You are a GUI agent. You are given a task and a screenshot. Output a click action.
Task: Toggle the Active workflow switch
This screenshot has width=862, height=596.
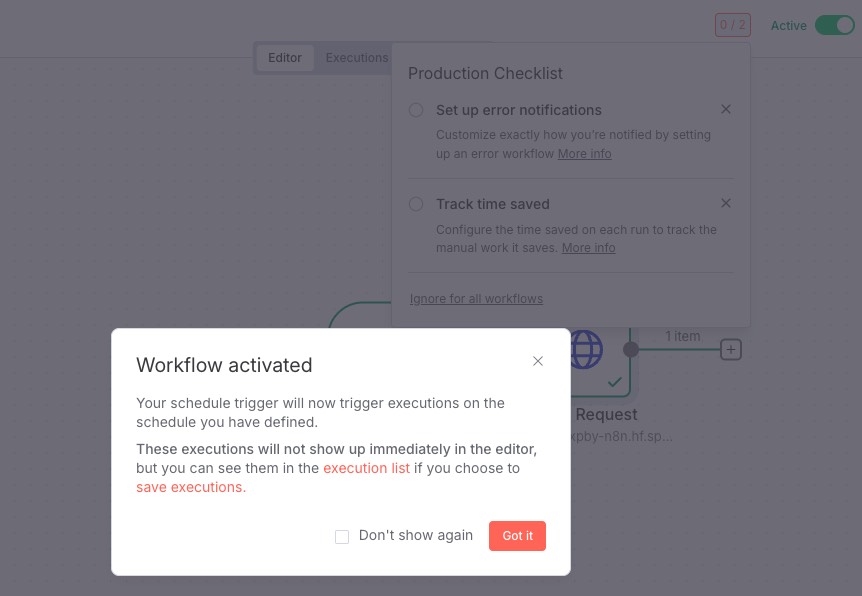(x=834, y=25)
